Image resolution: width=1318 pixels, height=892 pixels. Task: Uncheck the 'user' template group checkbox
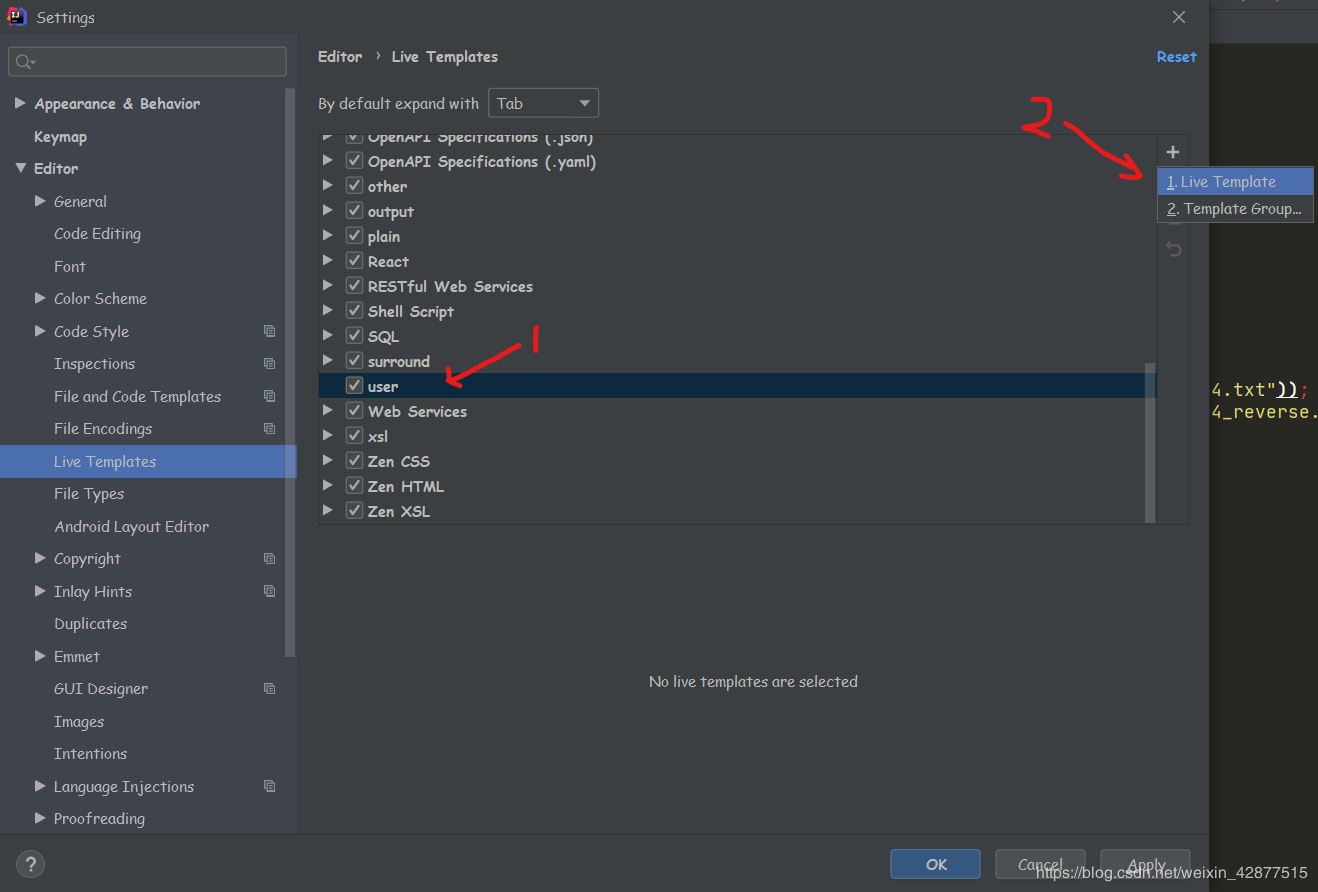354,385
